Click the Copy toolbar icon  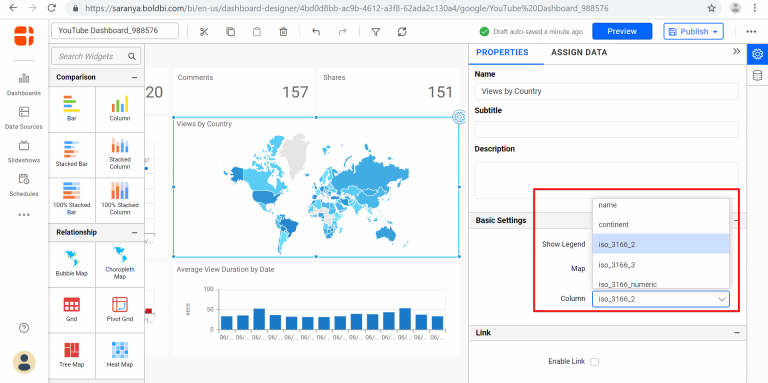[x=231, y=32]
